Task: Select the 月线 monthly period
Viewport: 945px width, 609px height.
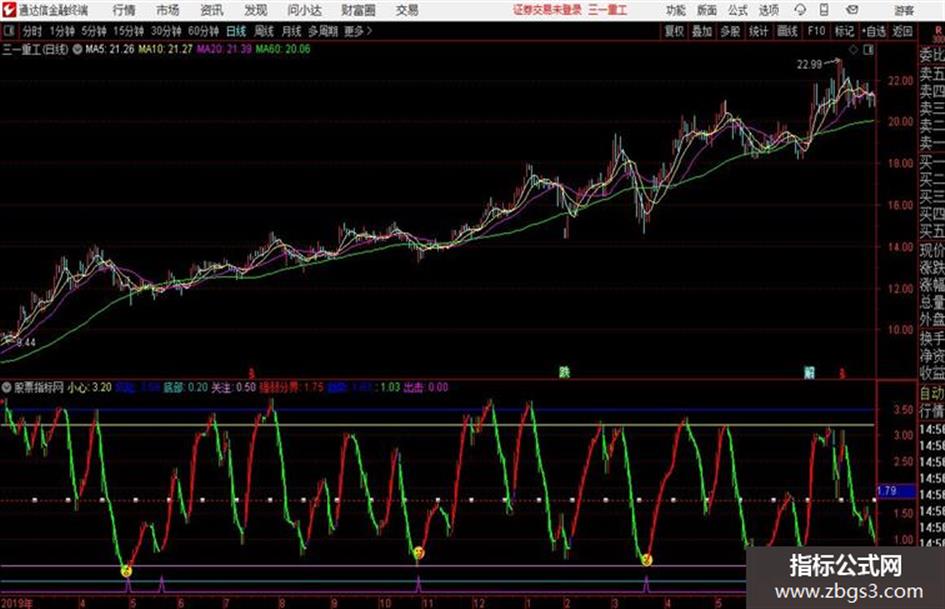Action: pyautogui.click(x=291, y=31)
